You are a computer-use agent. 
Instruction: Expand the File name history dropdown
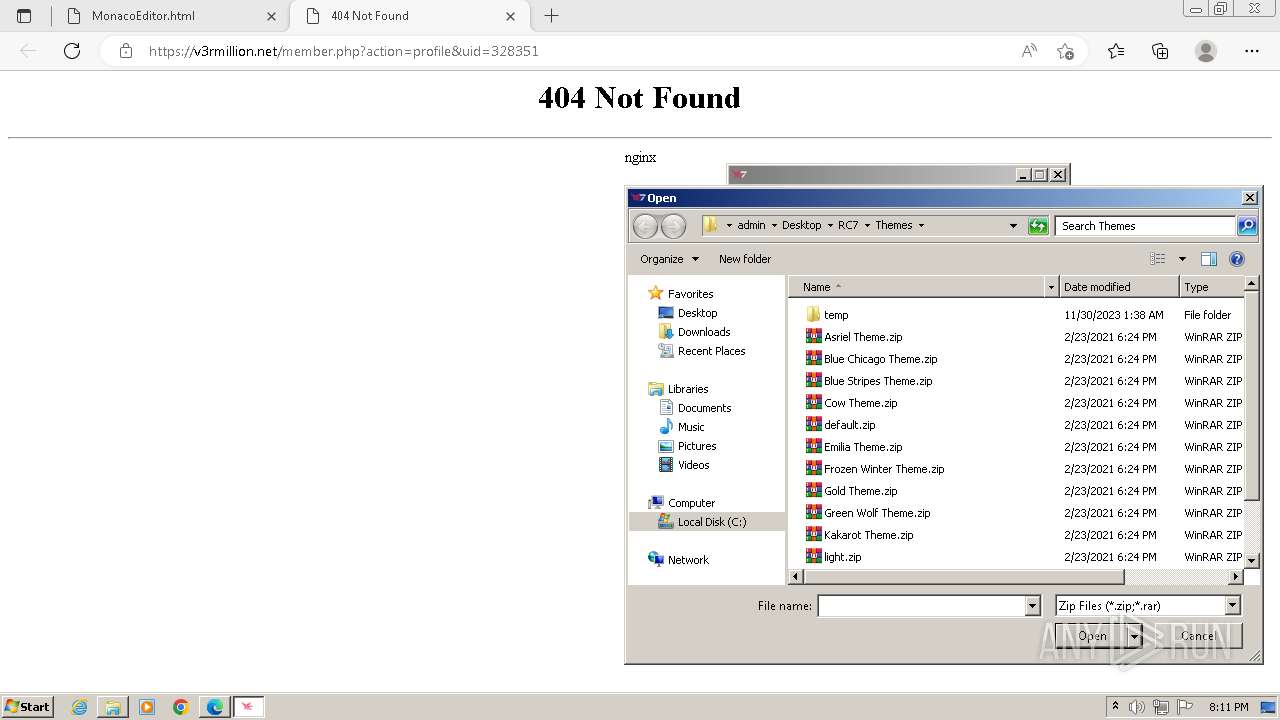point(1032,606)
